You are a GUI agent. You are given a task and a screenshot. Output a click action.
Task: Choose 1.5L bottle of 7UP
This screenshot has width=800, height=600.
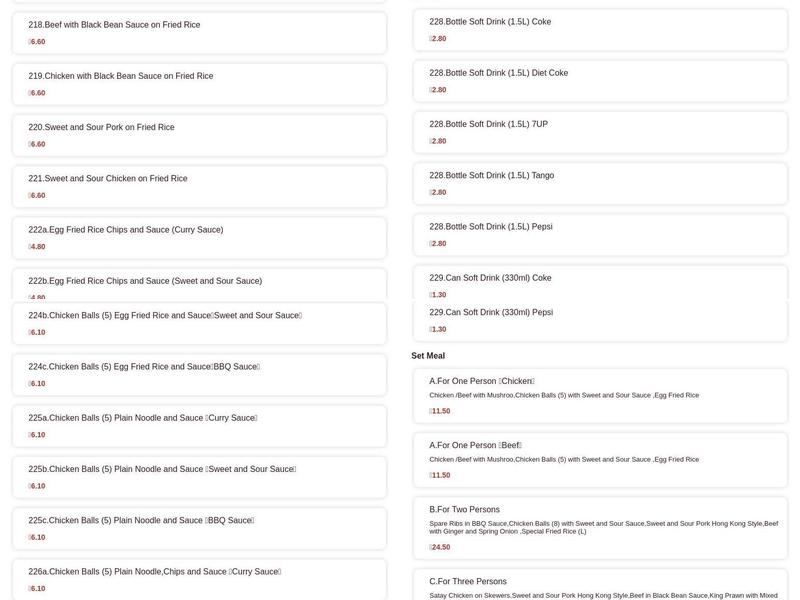(599, 132)
